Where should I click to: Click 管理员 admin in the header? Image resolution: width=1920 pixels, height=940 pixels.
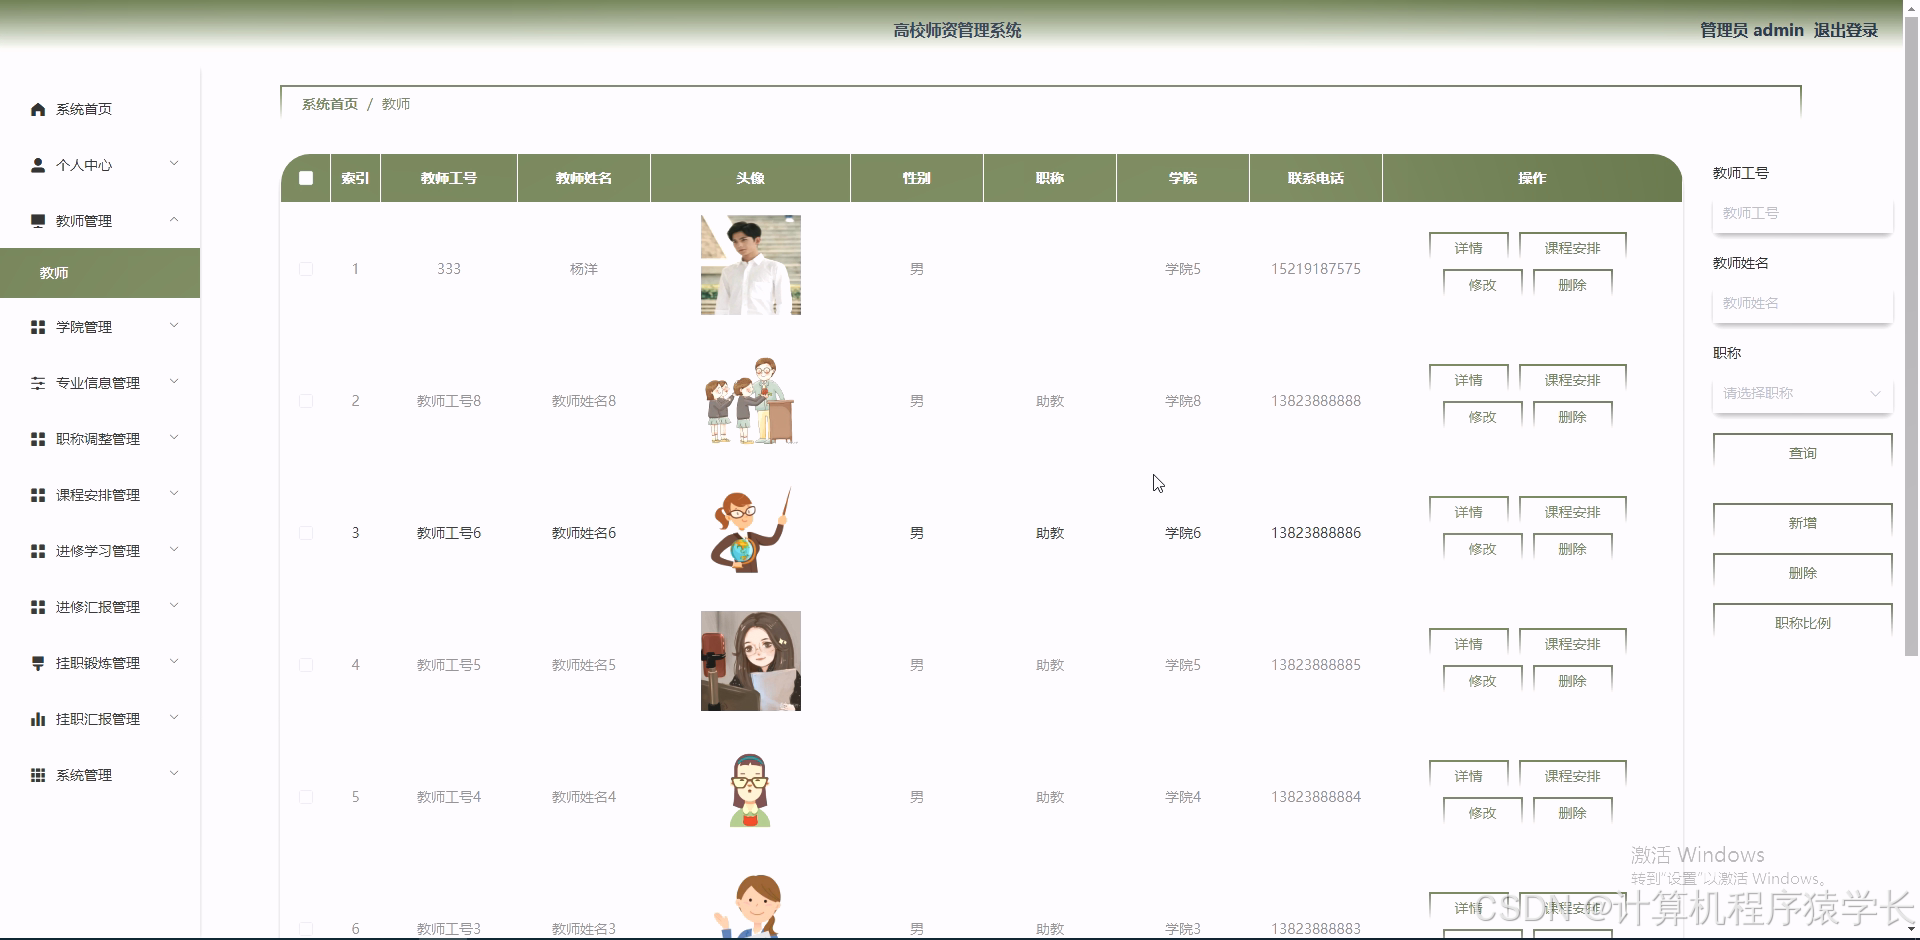click(1752, 30)
